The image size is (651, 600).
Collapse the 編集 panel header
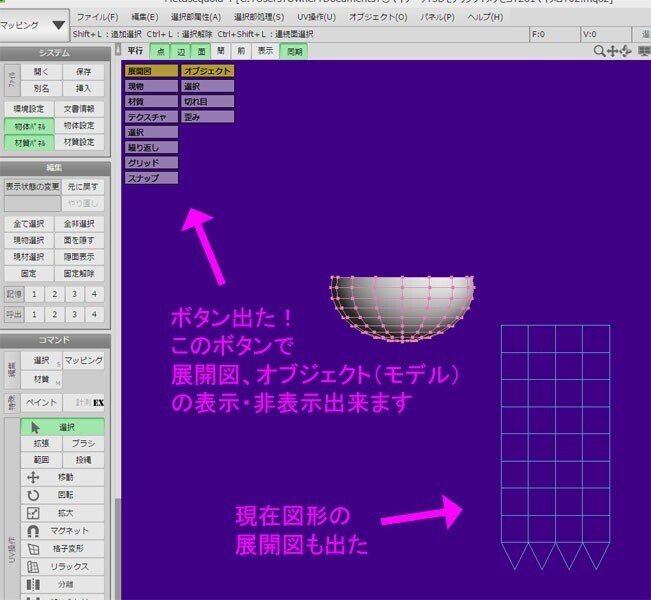coord(55,168)
